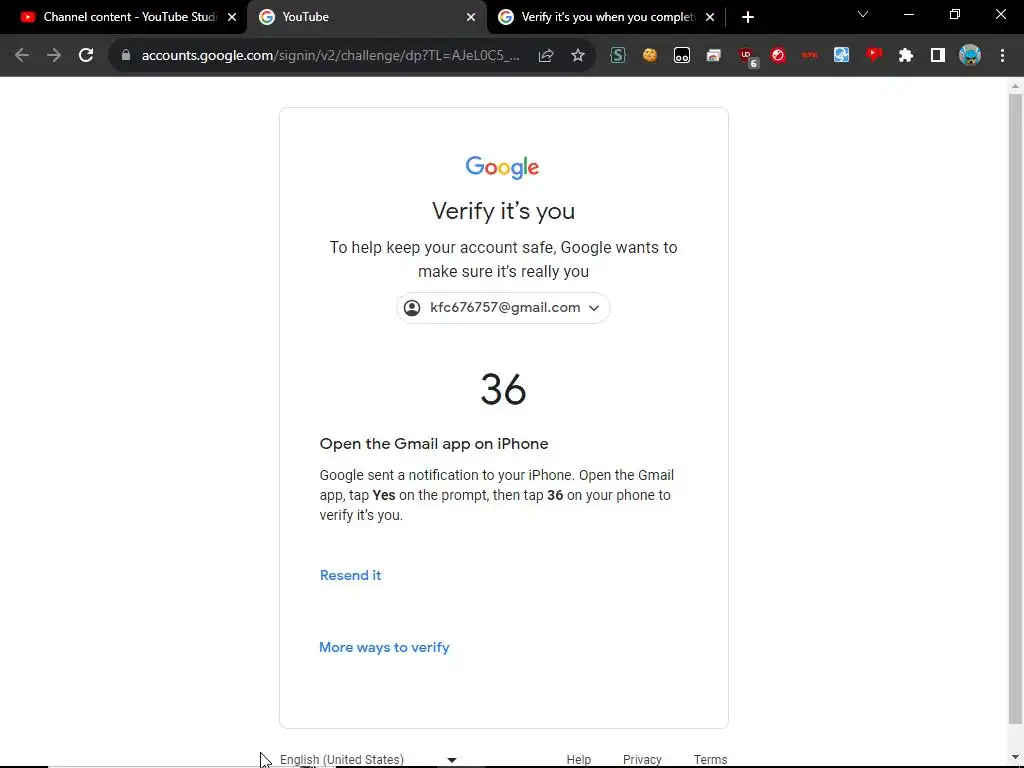Switch to YouTube tab
The height and width of the screenshot is (768, 1024).
point(366,18)
